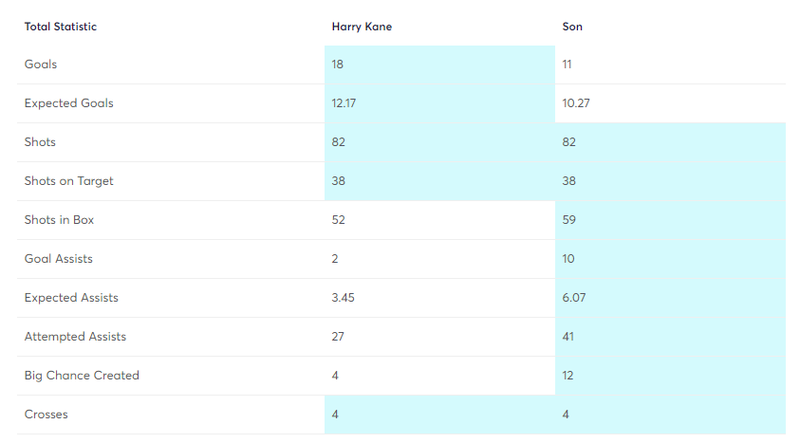Click the 12.17 expected goals value

(343, 103)
